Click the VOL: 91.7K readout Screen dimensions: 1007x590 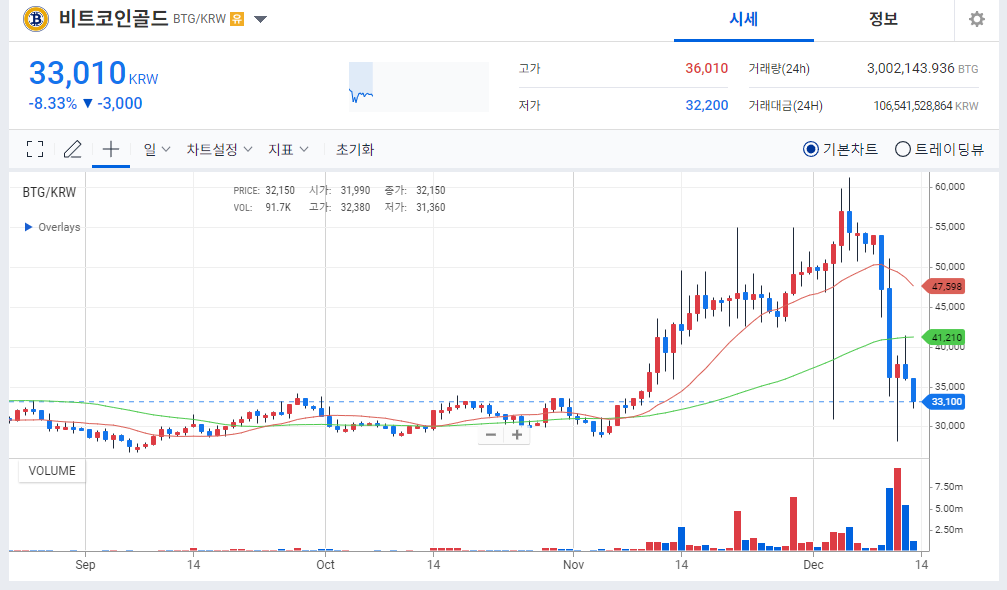coord(262,207)
